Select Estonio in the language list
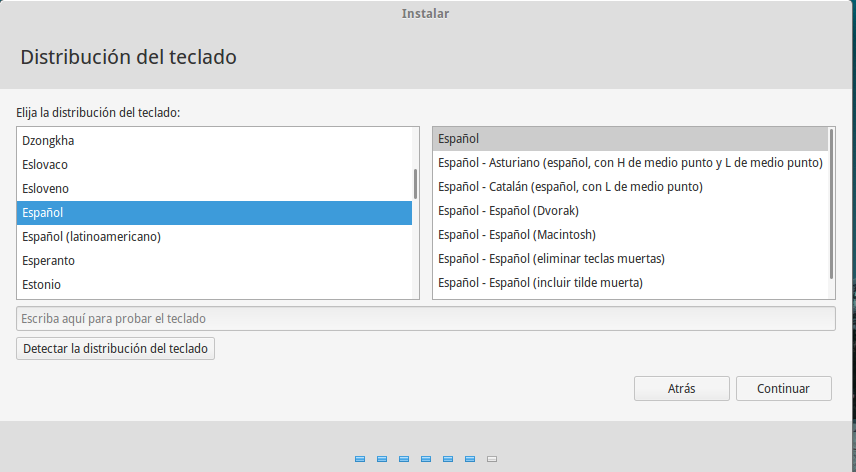Viewport: 856px width, 472px height. pos(42,285)
